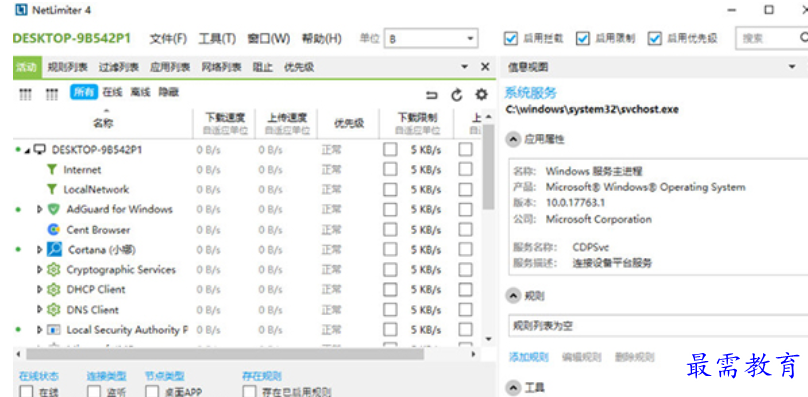Click the Local Security Authority icon

[54, 330]
